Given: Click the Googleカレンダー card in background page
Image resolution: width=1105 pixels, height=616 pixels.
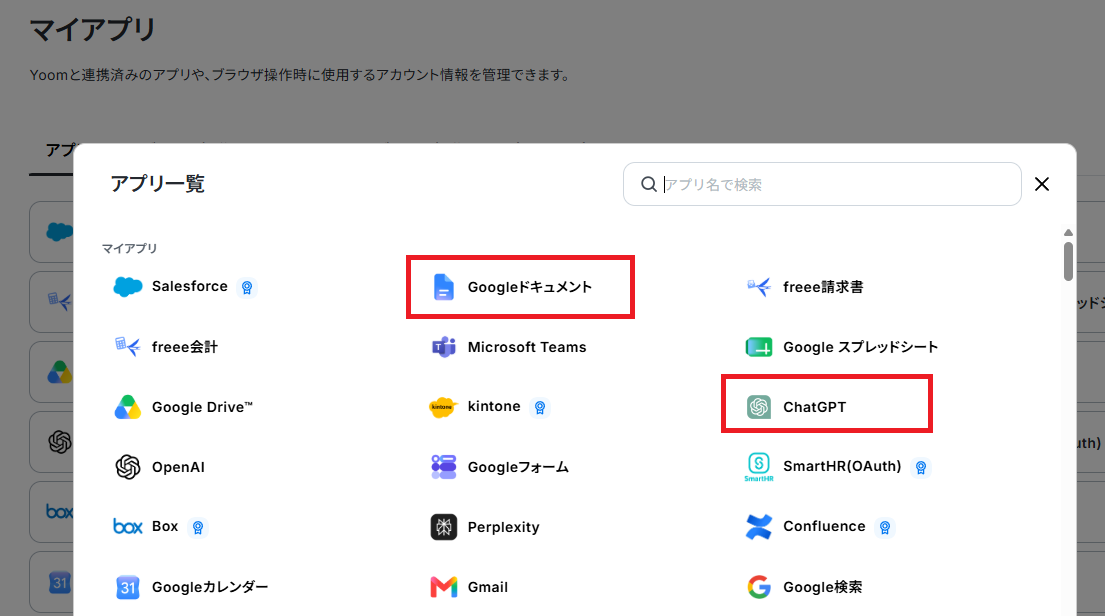Looking at the screenshot, I should [51, 582].
